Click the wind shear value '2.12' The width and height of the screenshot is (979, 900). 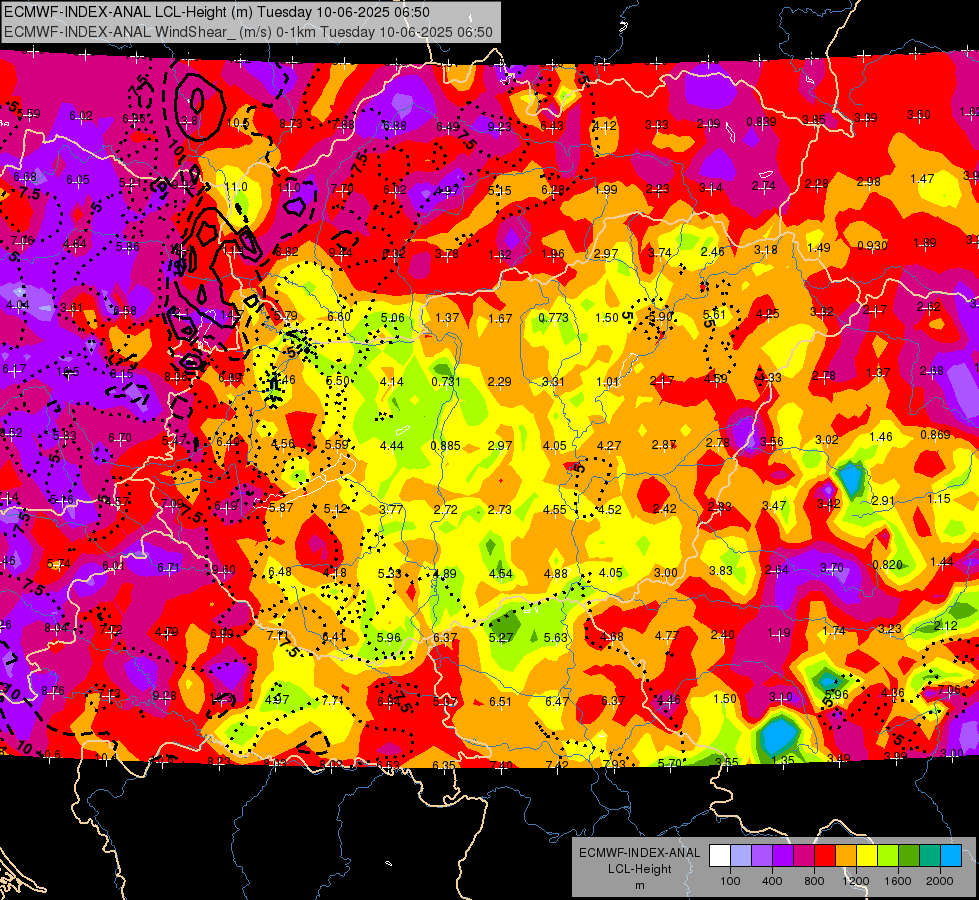(x=945, y=626)
